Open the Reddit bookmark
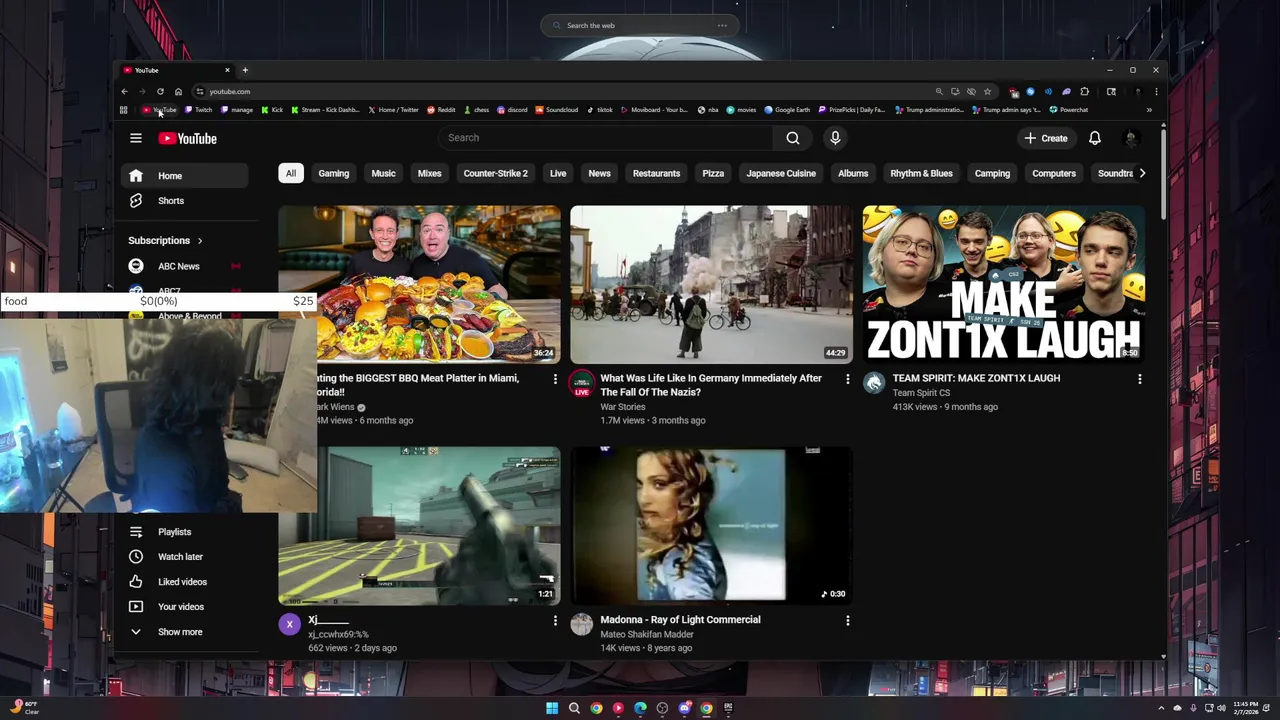Viewport: 1280px width, 720px height. (441, 110)
